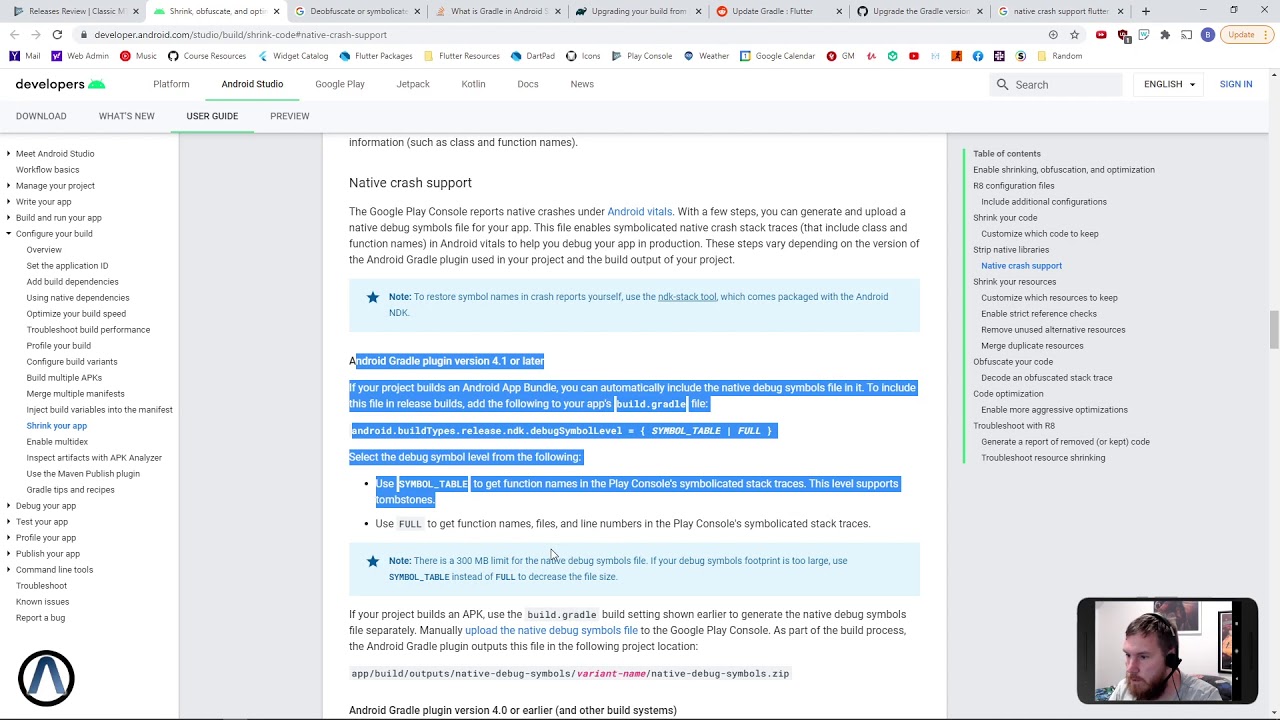Open the Flutter Packages bookmark
Image resolution: width=1280 pixels, height=720 pixels.
[375, 56]
